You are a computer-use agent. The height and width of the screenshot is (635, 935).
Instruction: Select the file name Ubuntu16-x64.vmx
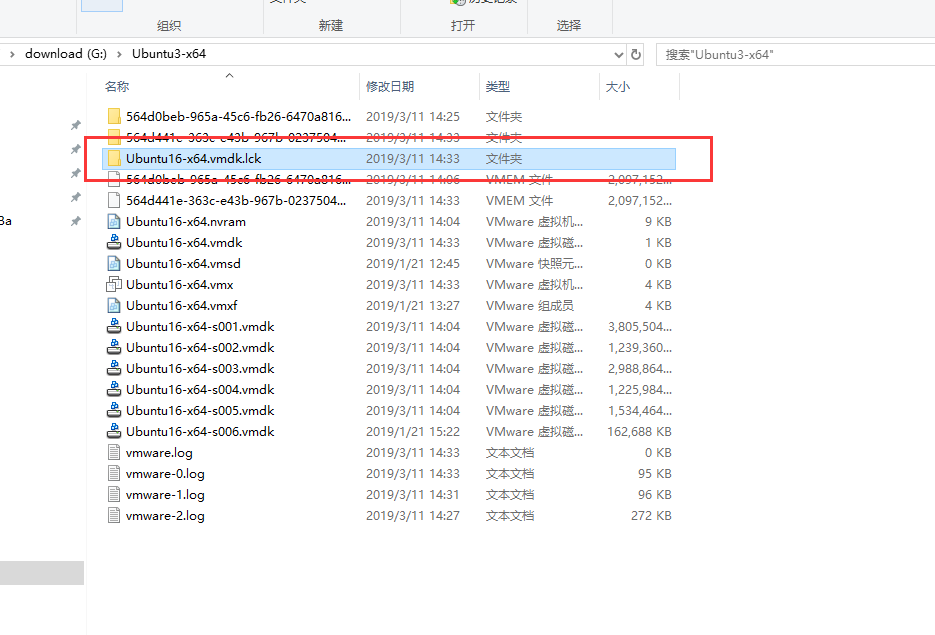(x=179, y=284)
